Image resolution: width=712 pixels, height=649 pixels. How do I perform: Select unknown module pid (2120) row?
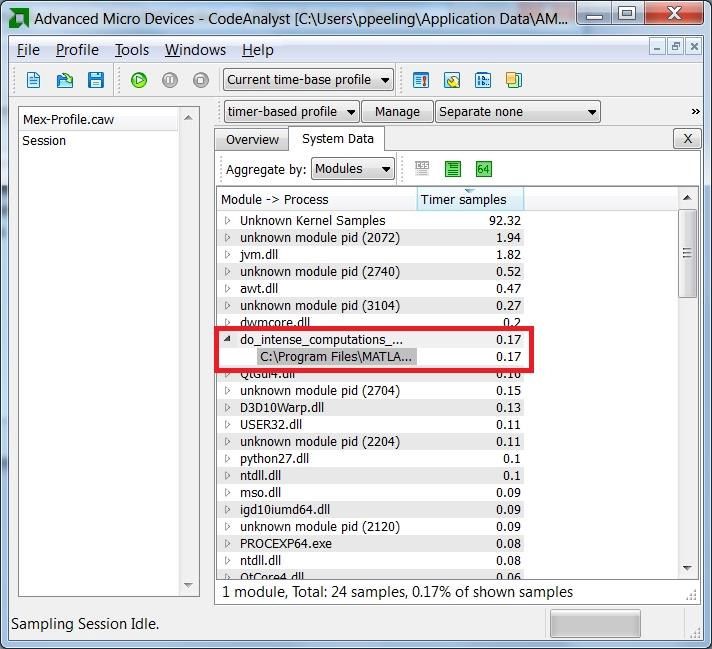(x=371, y=526)
